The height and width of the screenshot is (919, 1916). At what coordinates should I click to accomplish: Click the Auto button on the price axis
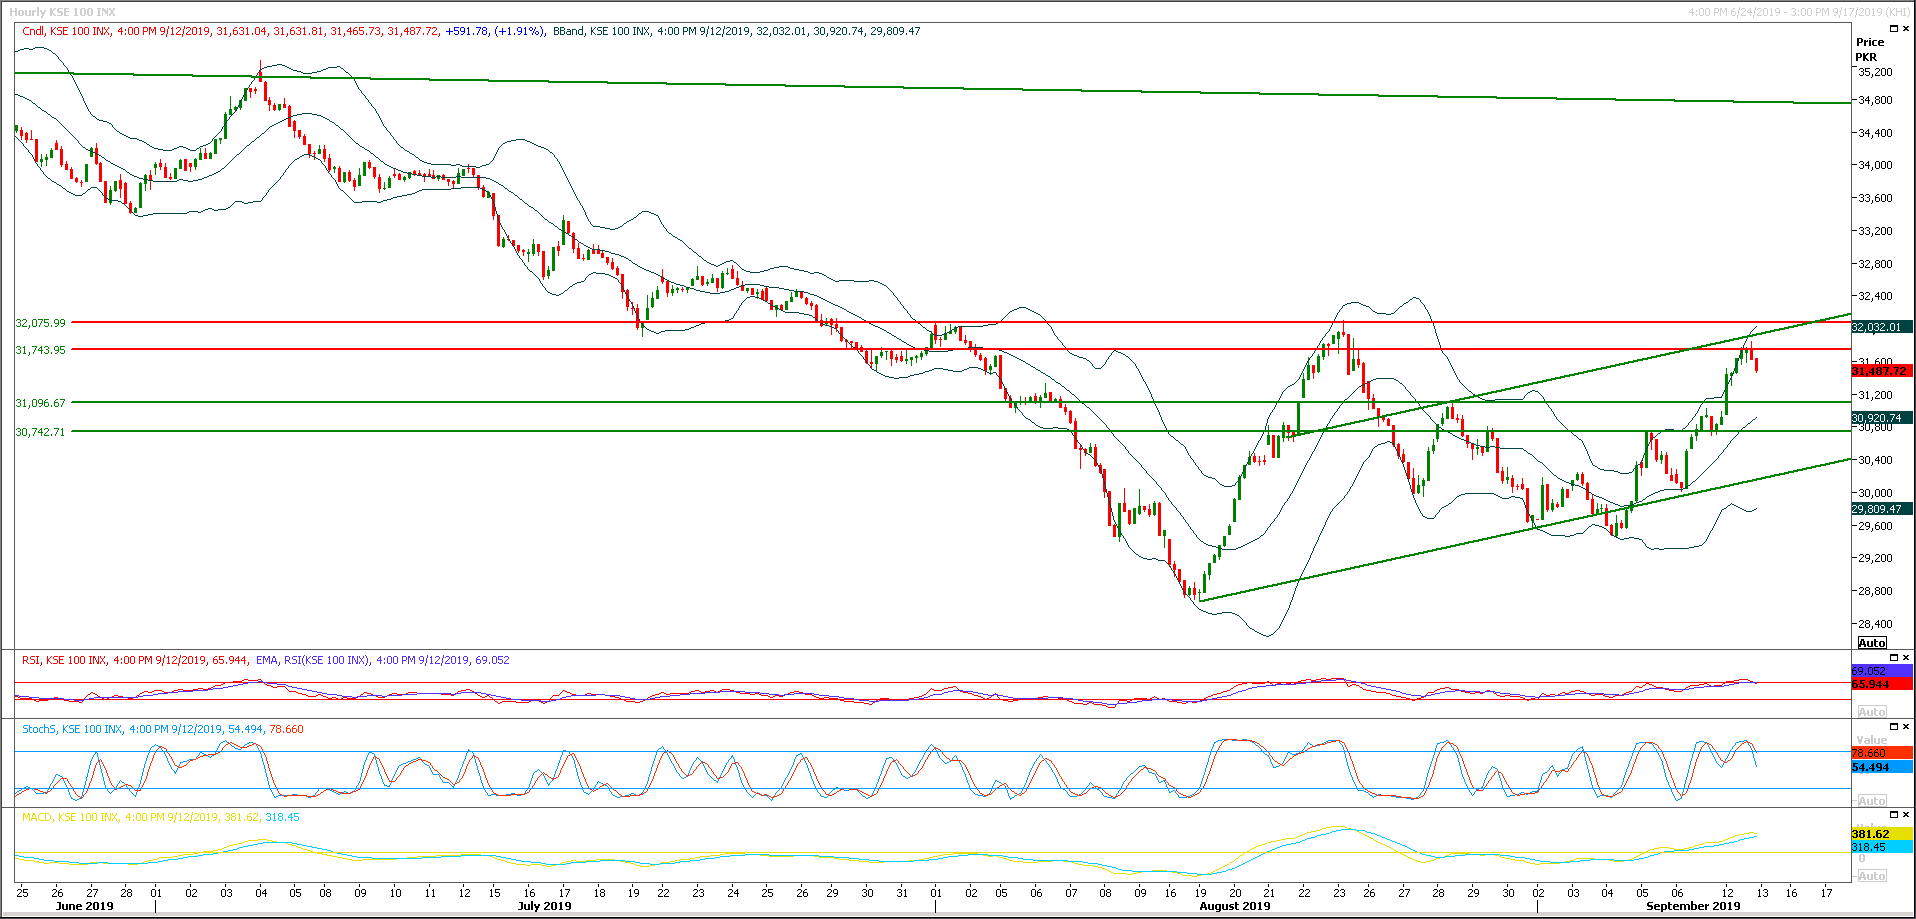tap(1872, 643)
